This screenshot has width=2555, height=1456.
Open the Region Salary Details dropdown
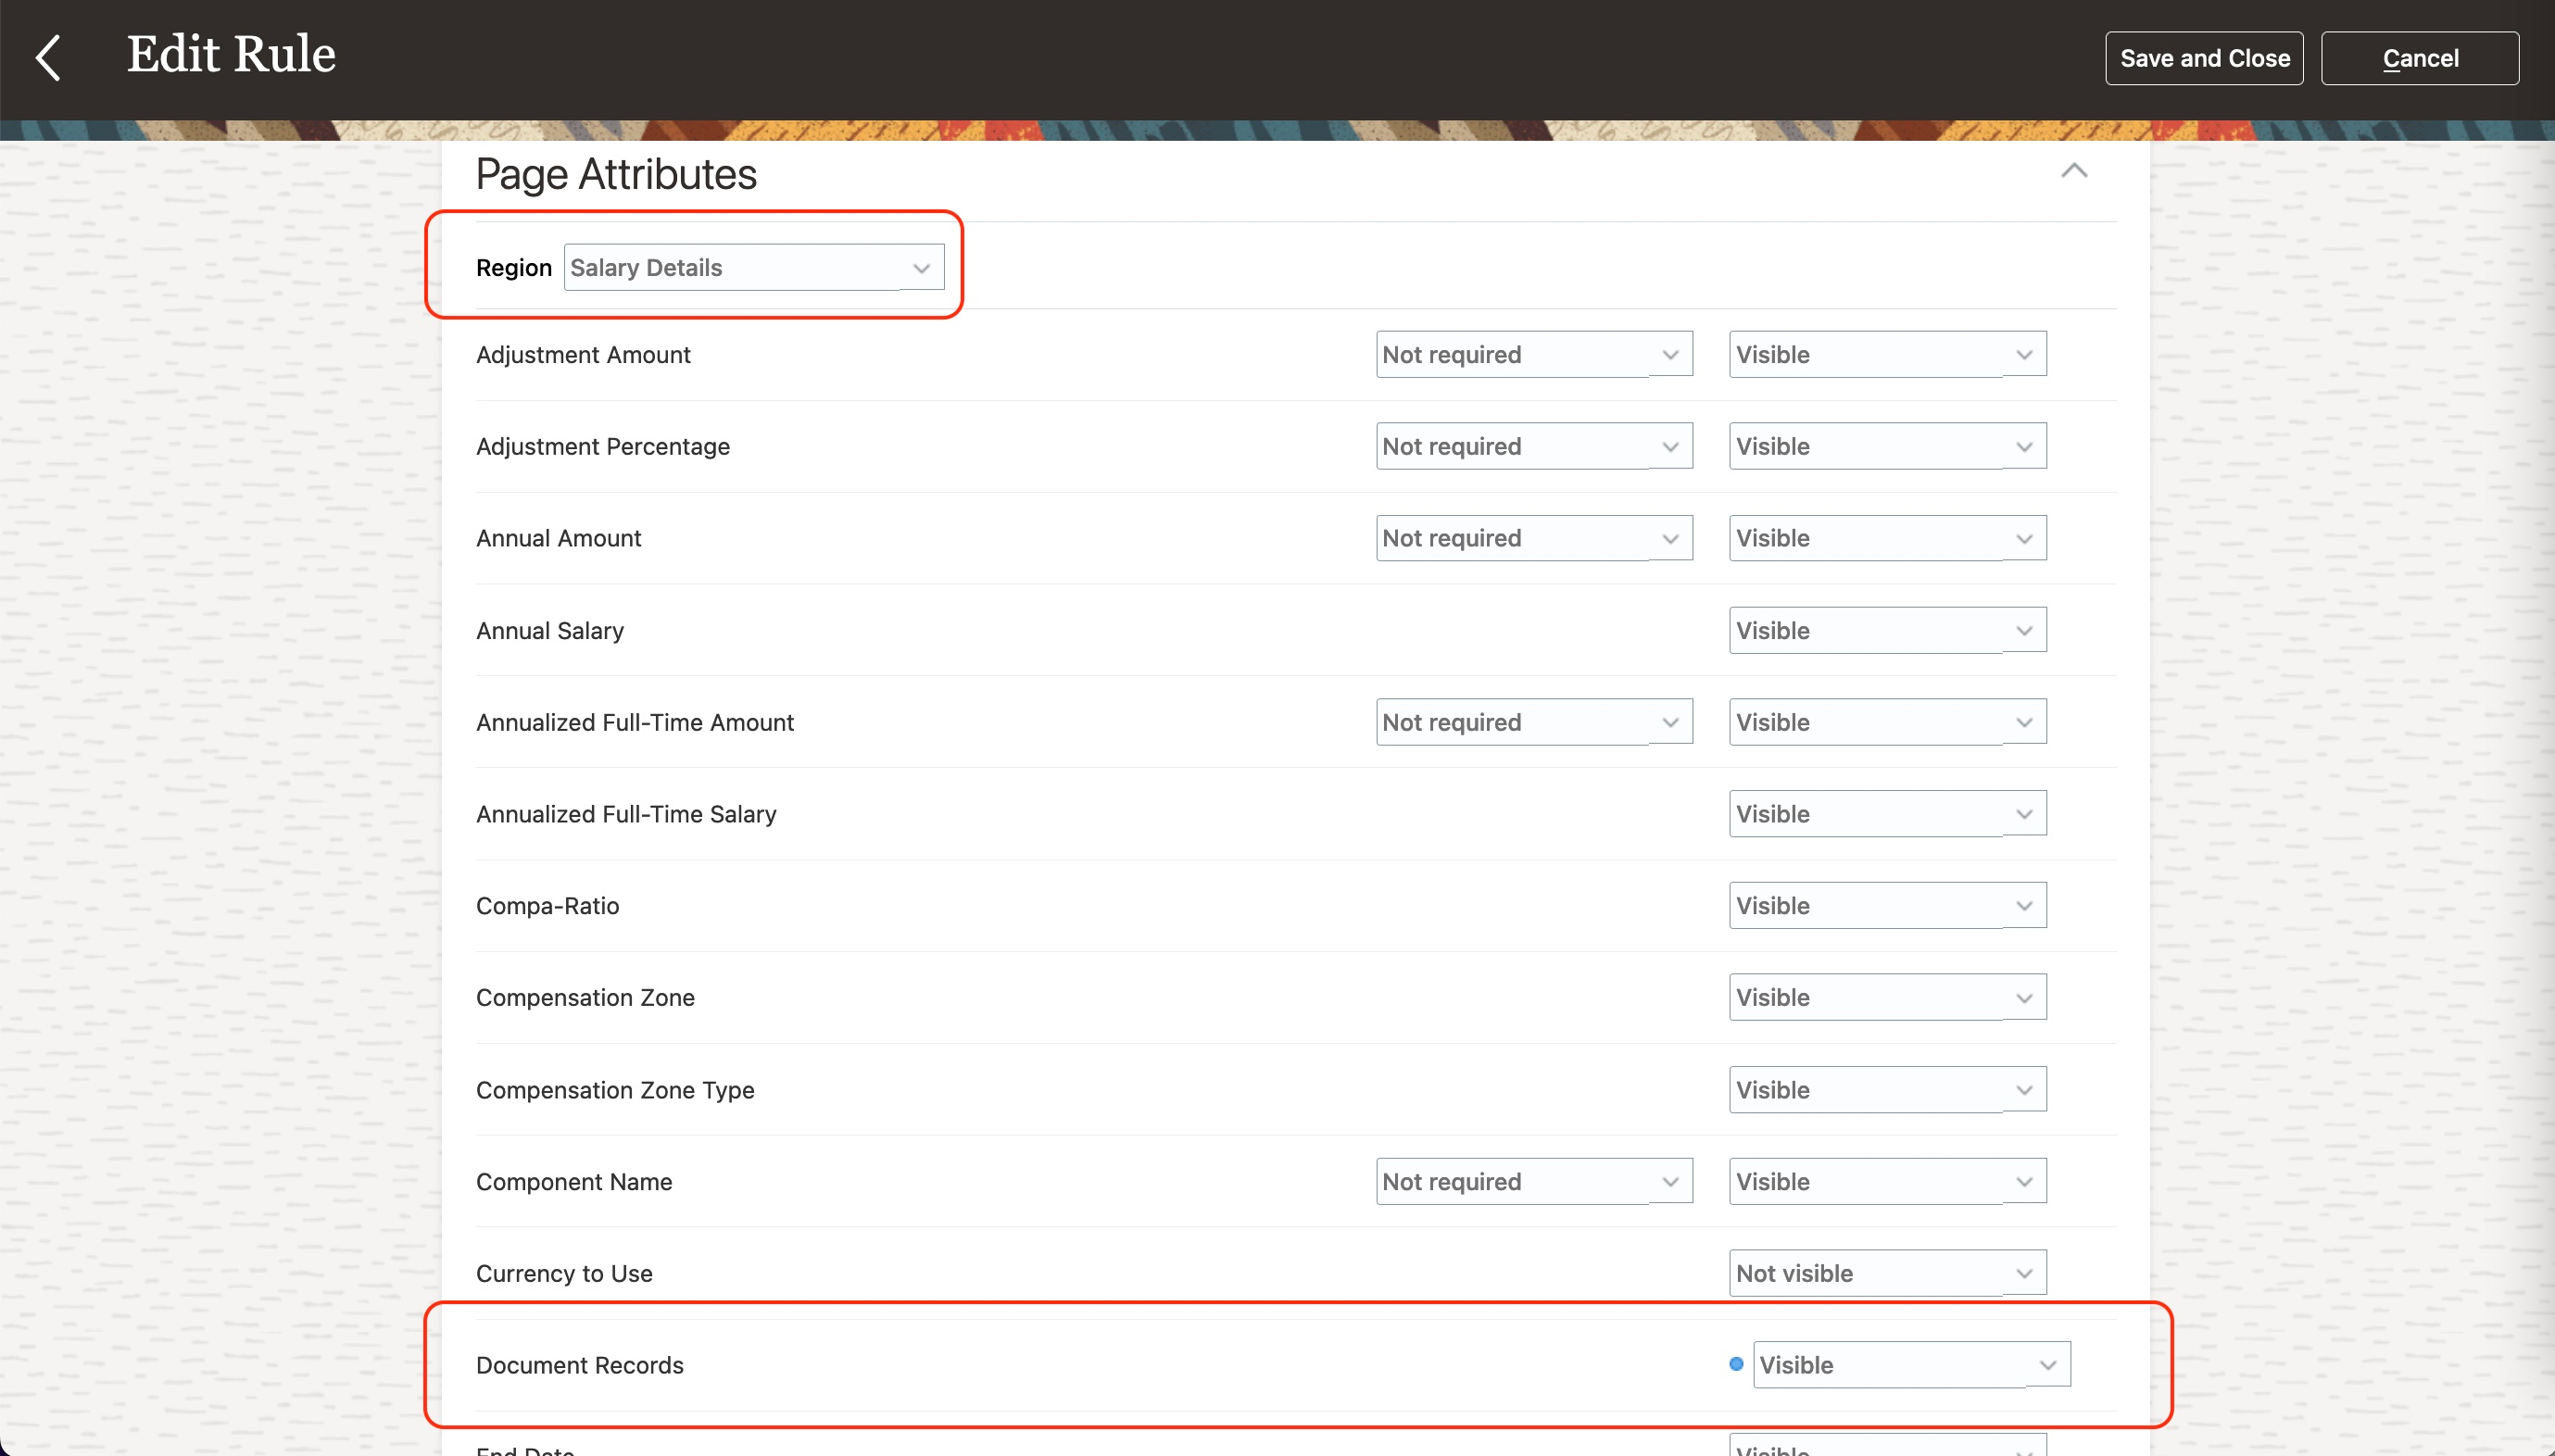[x=753, y=268]
